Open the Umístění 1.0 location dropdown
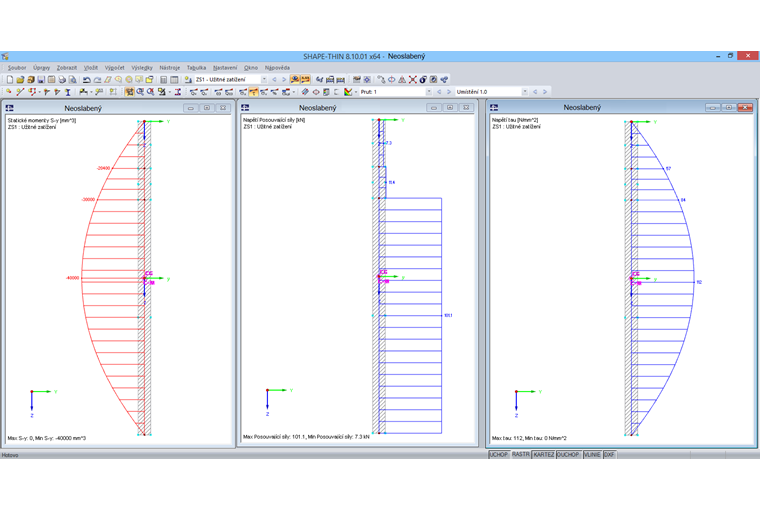This screenshot has width=760, height=510. coord(525,92)
